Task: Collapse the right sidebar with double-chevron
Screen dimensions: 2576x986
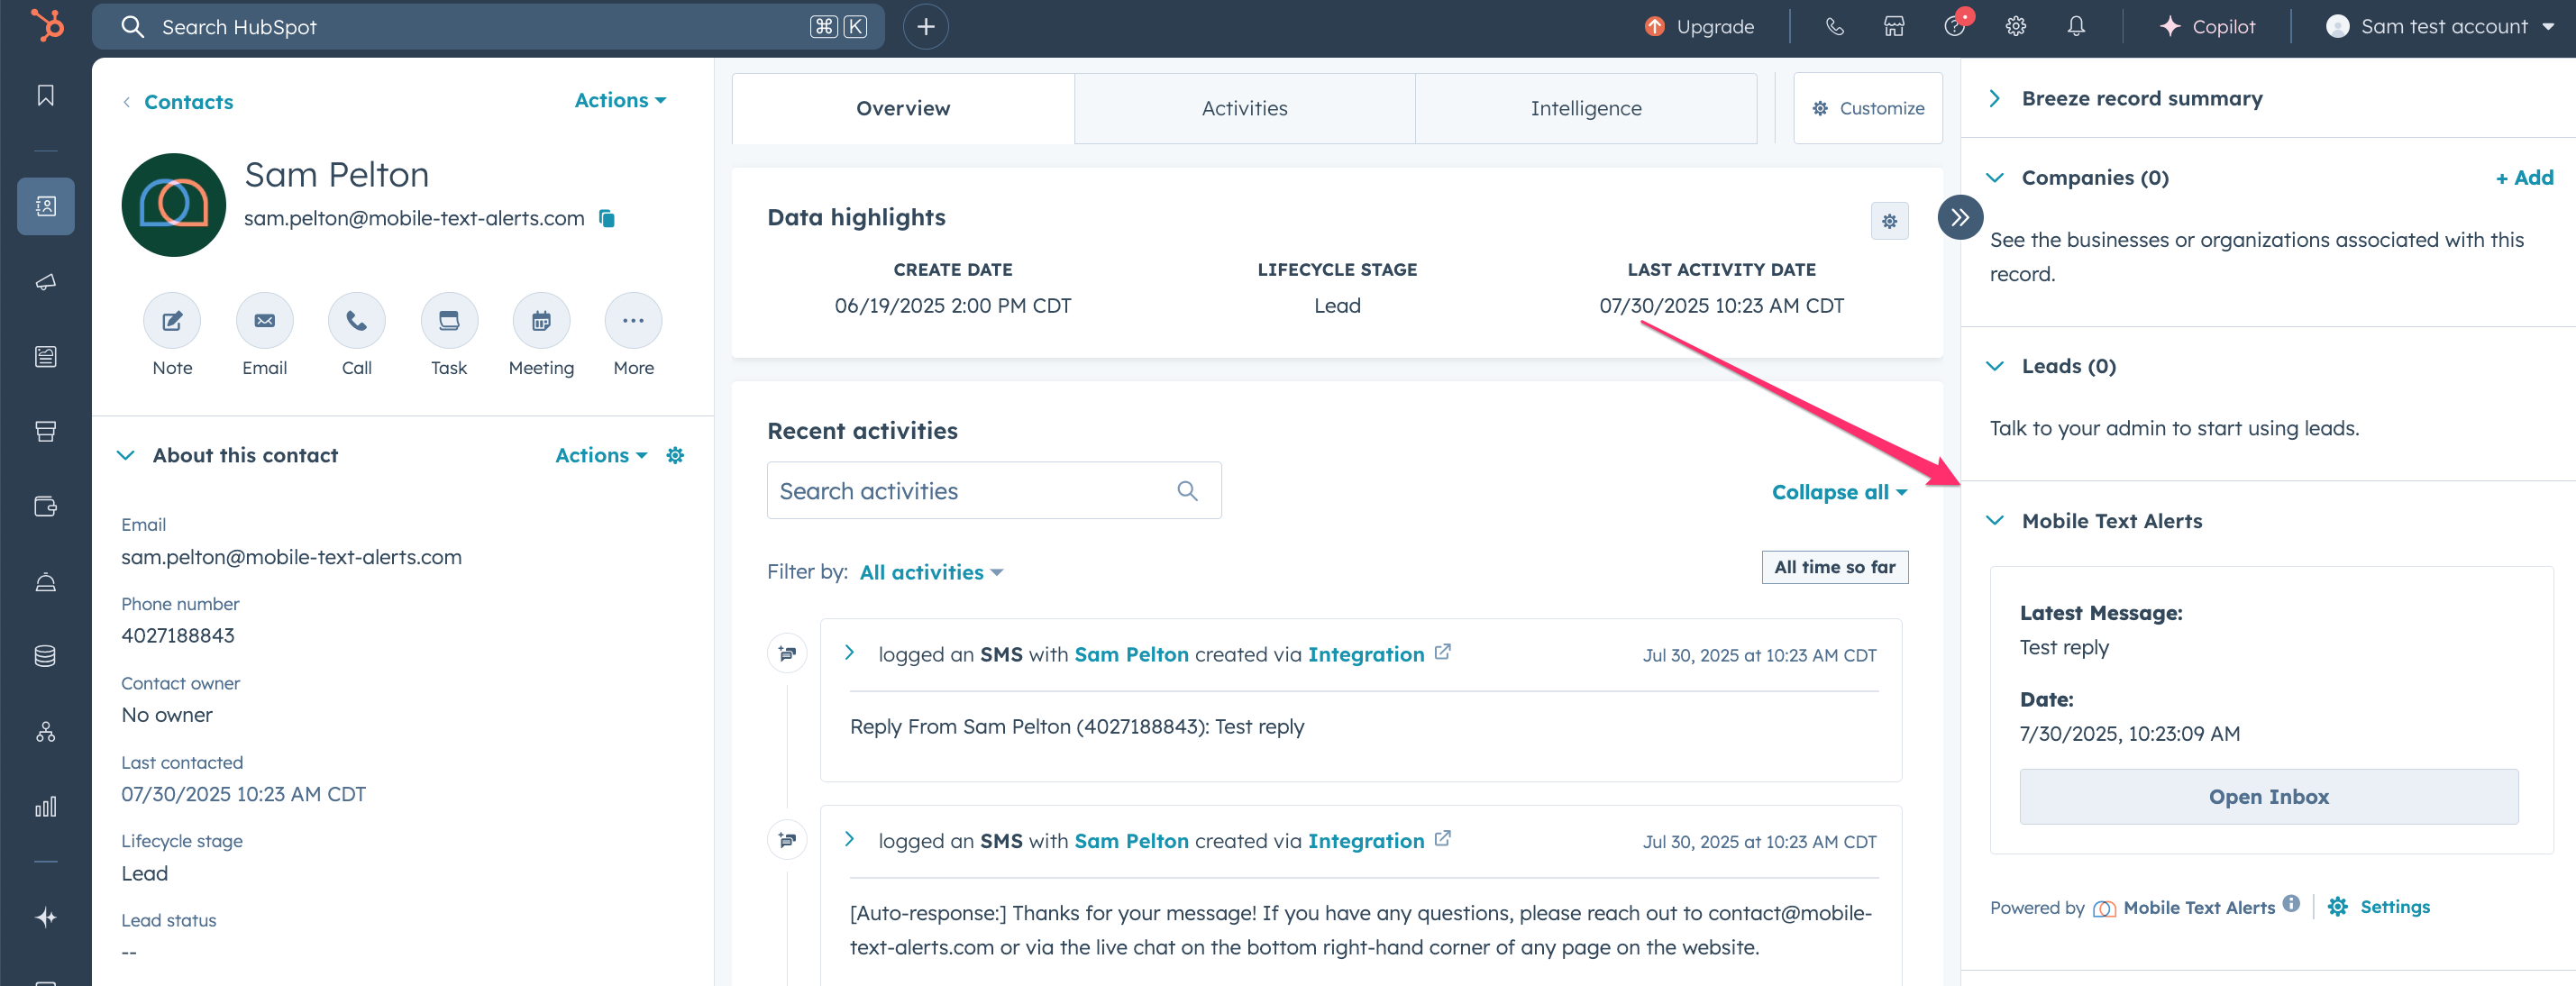Action: (1960, 217)
